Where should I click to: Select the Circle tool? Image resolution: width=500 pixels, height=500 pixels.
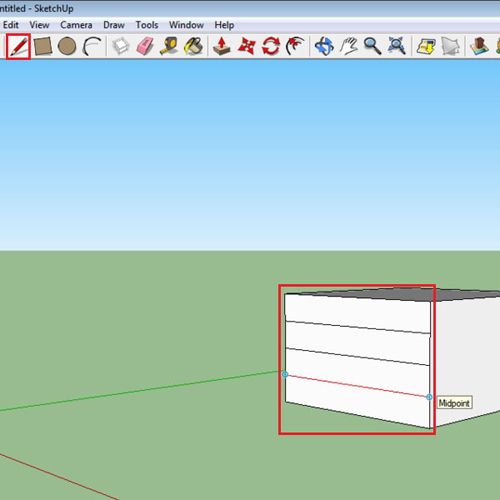67,46
